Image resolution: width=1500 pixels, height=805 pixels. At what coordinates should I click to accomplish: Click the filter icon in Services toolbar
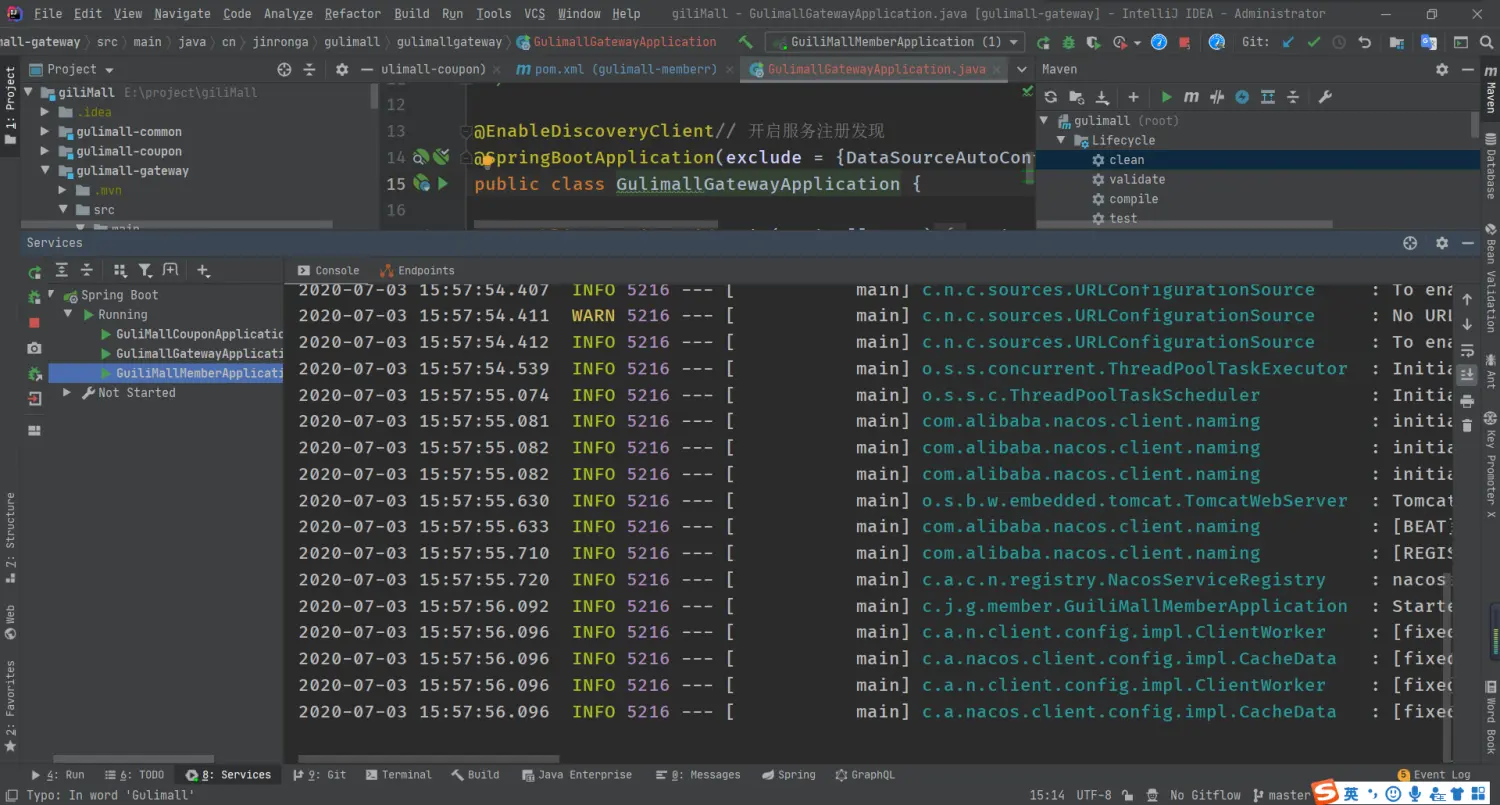[145, 270]
